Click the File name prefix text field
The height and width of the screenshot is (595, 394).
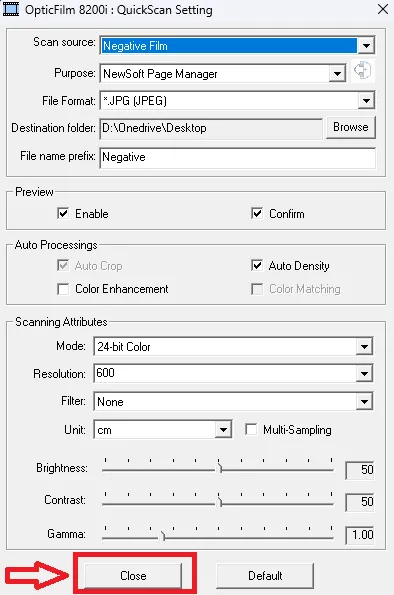point(238,157)
